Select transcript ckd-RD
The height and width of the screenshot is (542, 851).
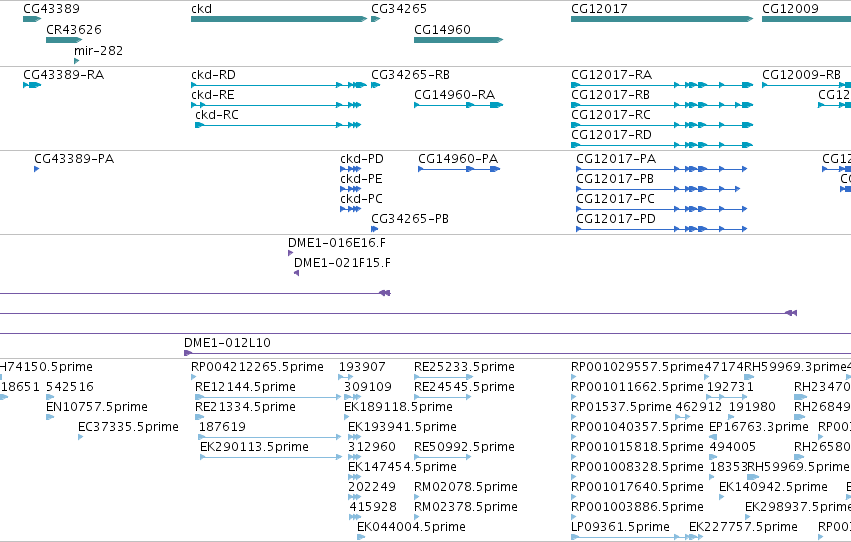point(279,85)
